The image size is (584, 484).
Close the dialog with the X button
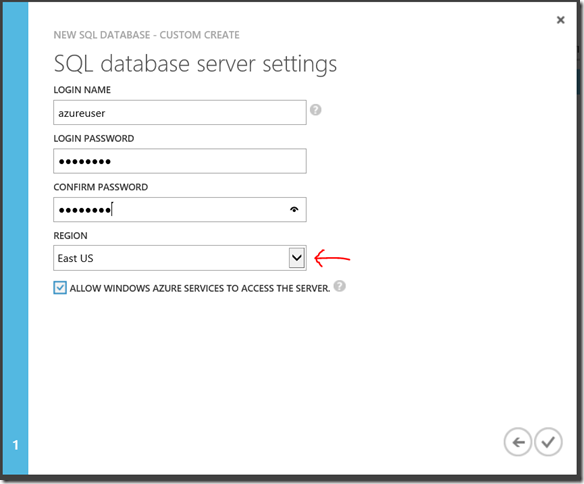[561, 20]
